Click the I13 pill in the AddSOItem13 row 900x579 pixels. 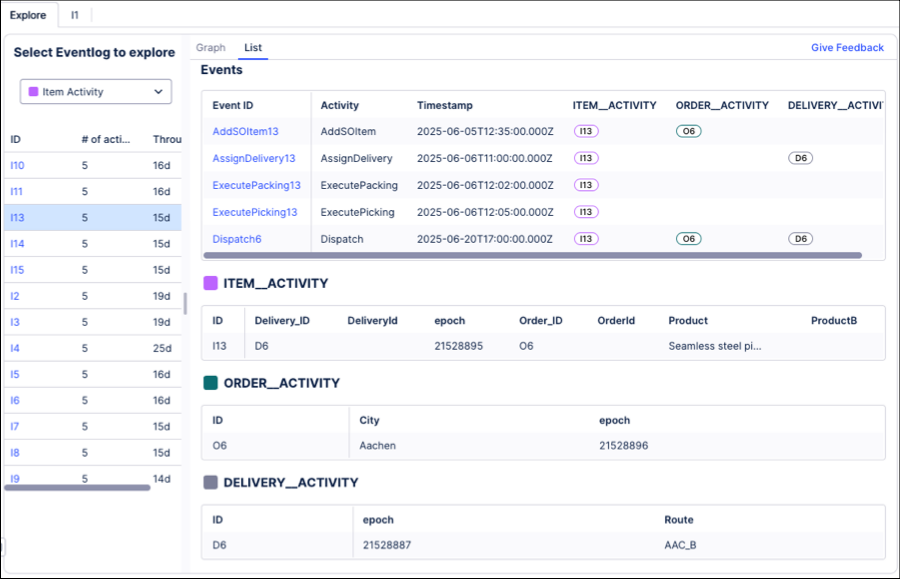tap(585, 131)
